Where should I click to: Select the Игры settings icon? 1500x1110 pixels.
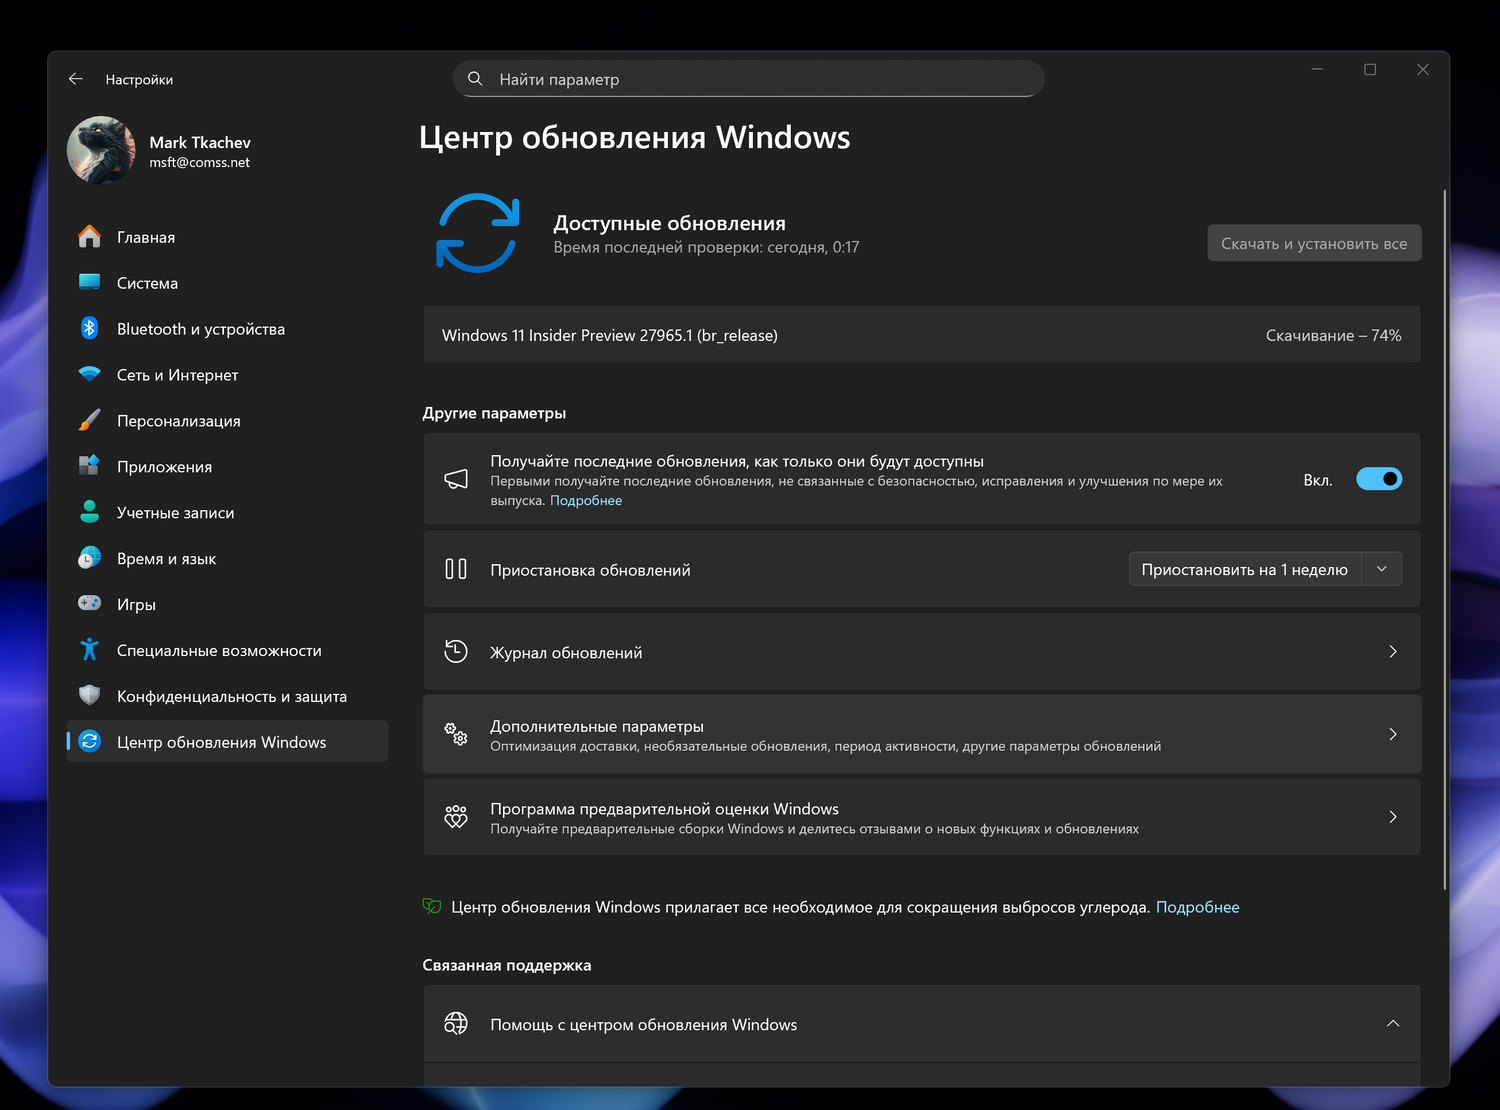pos(89,604)
